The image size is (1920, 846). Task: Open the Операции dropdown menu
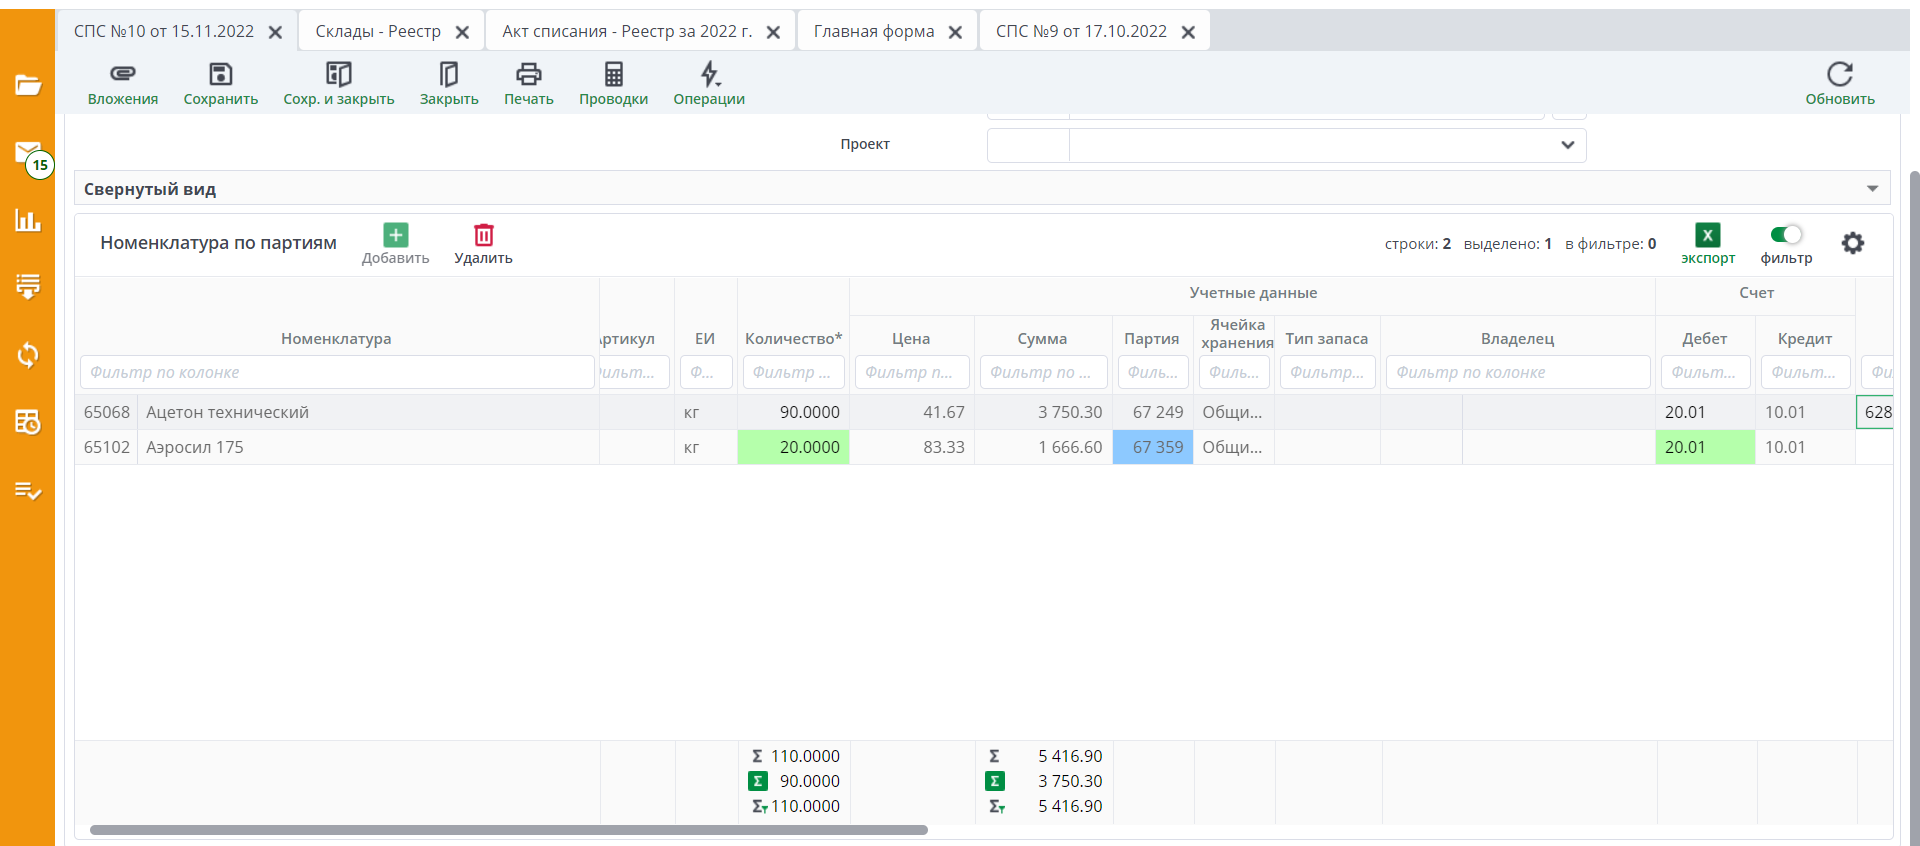(709, 75)
